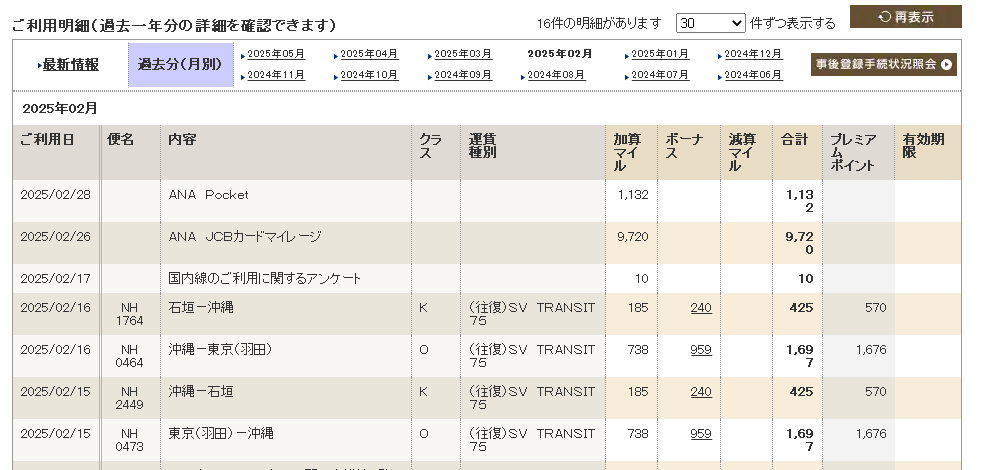Click the 再表示 refresh button
The height and width of the screenshot is (470, 981).
pos(905,17)
